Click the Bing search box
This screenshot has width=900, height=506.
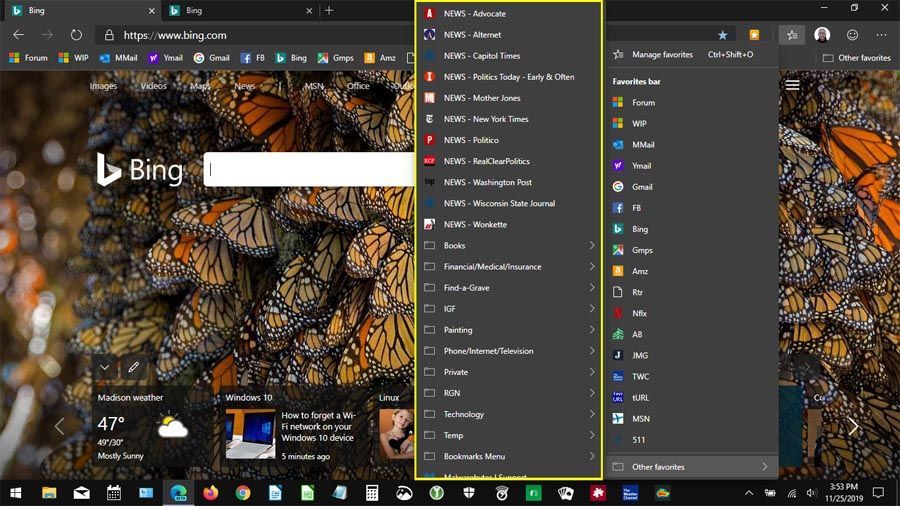click(309, 169)
